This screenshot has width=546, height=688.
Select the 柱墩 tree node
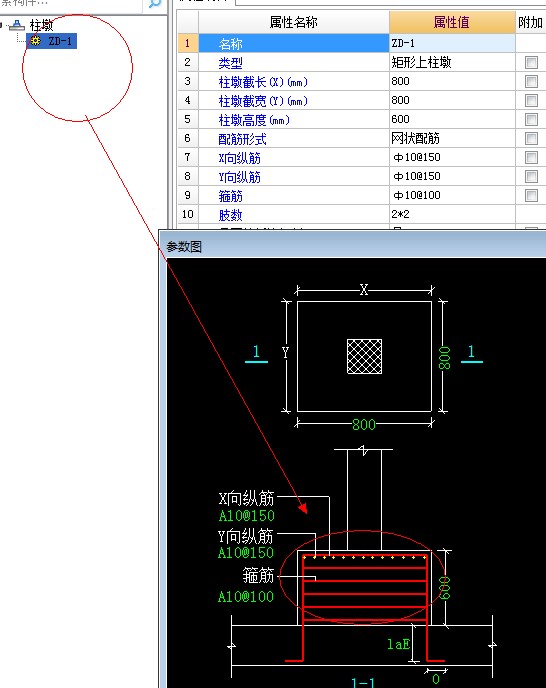[x=41, y=25]
